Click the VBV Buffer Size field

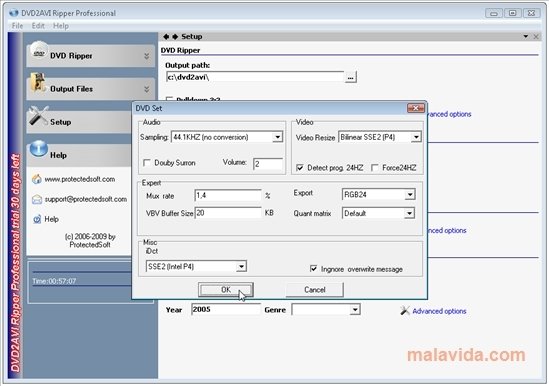[x=228, y=213]
